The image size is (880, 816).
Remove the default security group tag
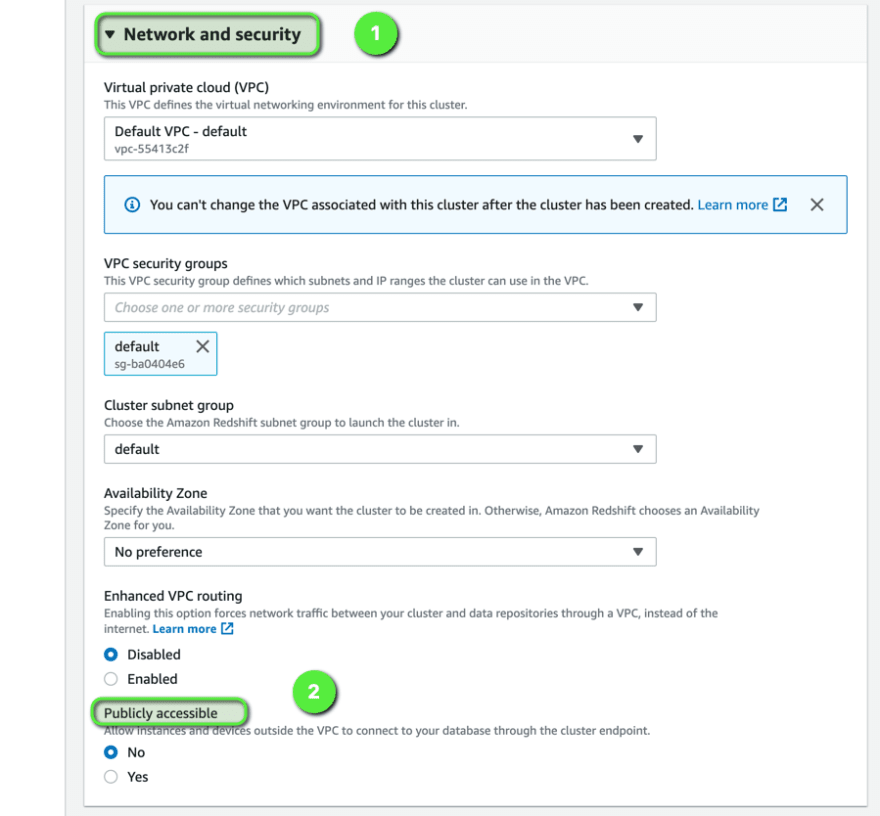[x=203, y=346]
